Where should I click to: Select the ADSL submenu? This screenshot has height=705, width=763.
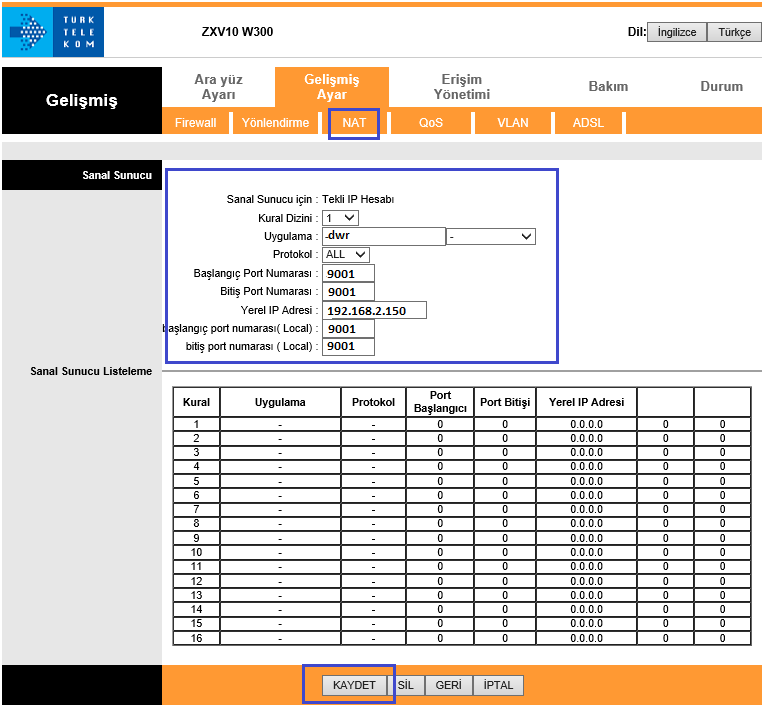click(x=588, y=123)
